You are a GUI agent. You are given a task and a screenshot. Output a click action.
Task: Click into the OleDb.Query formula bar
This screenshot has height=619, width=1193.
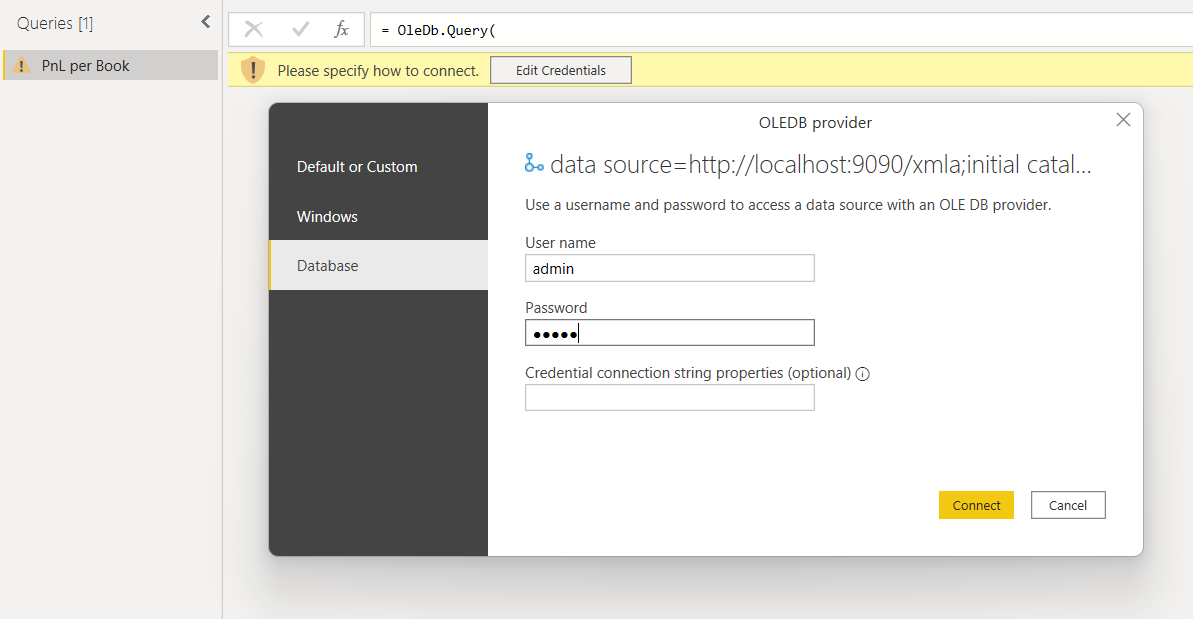(780, 30)
